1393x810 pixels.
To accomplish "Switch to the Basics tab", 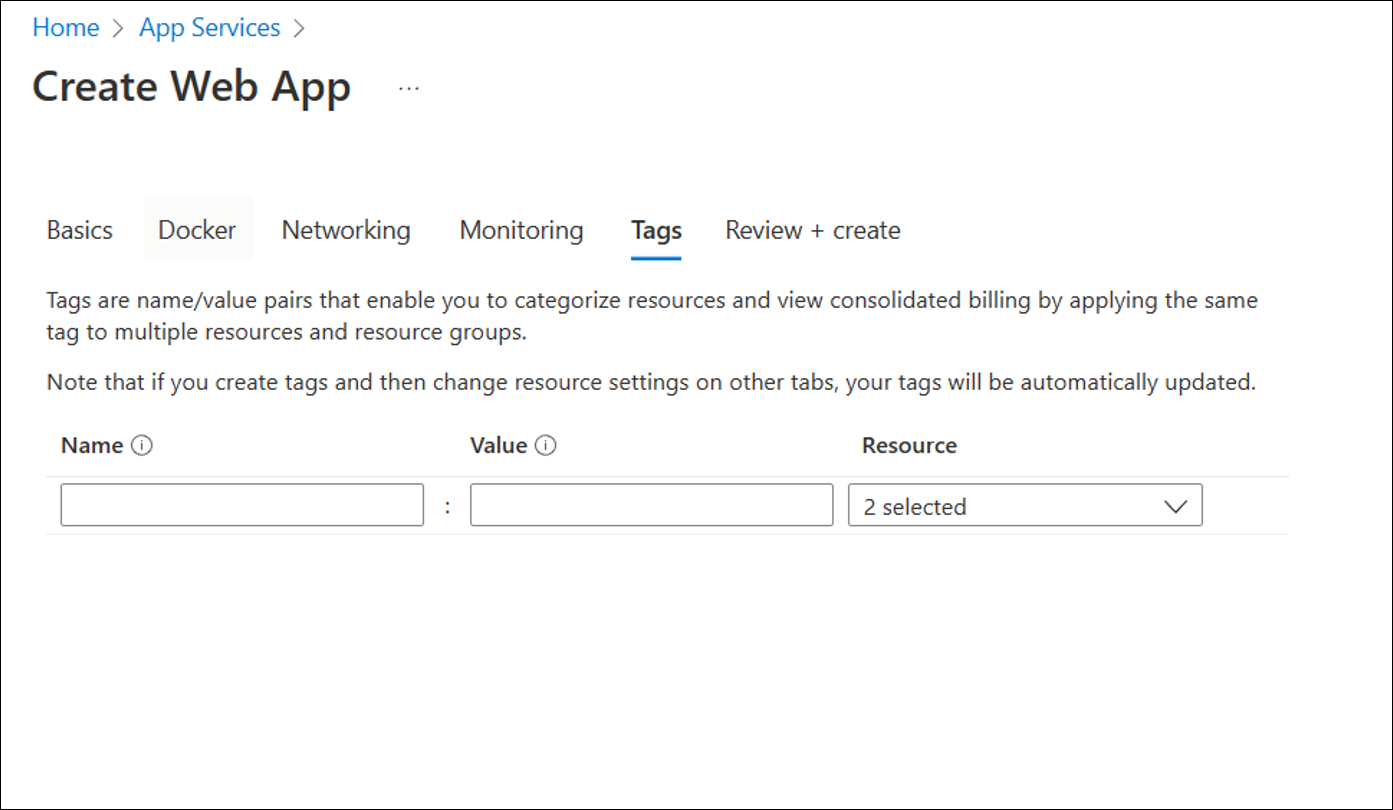I will click(x=80, y=230).
